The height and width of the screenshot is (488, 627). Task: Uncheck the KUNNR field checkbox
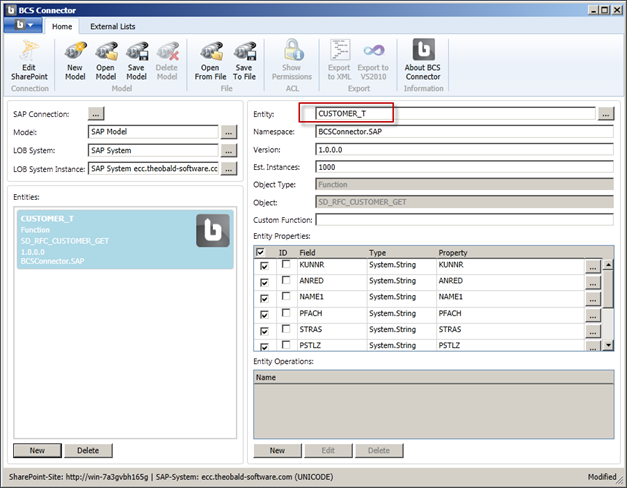pyautogui.click(x=264, y=267)
